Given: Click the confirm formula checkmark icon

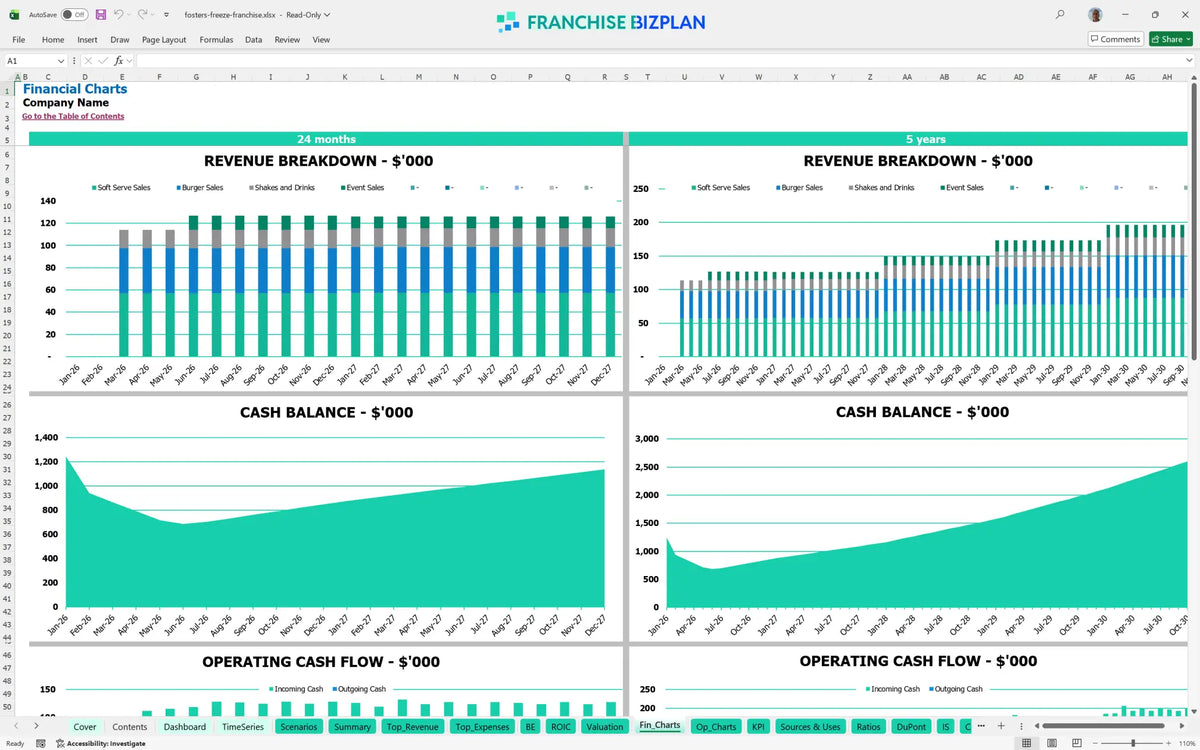Looking at the screenshot, I should click(102, 61).
